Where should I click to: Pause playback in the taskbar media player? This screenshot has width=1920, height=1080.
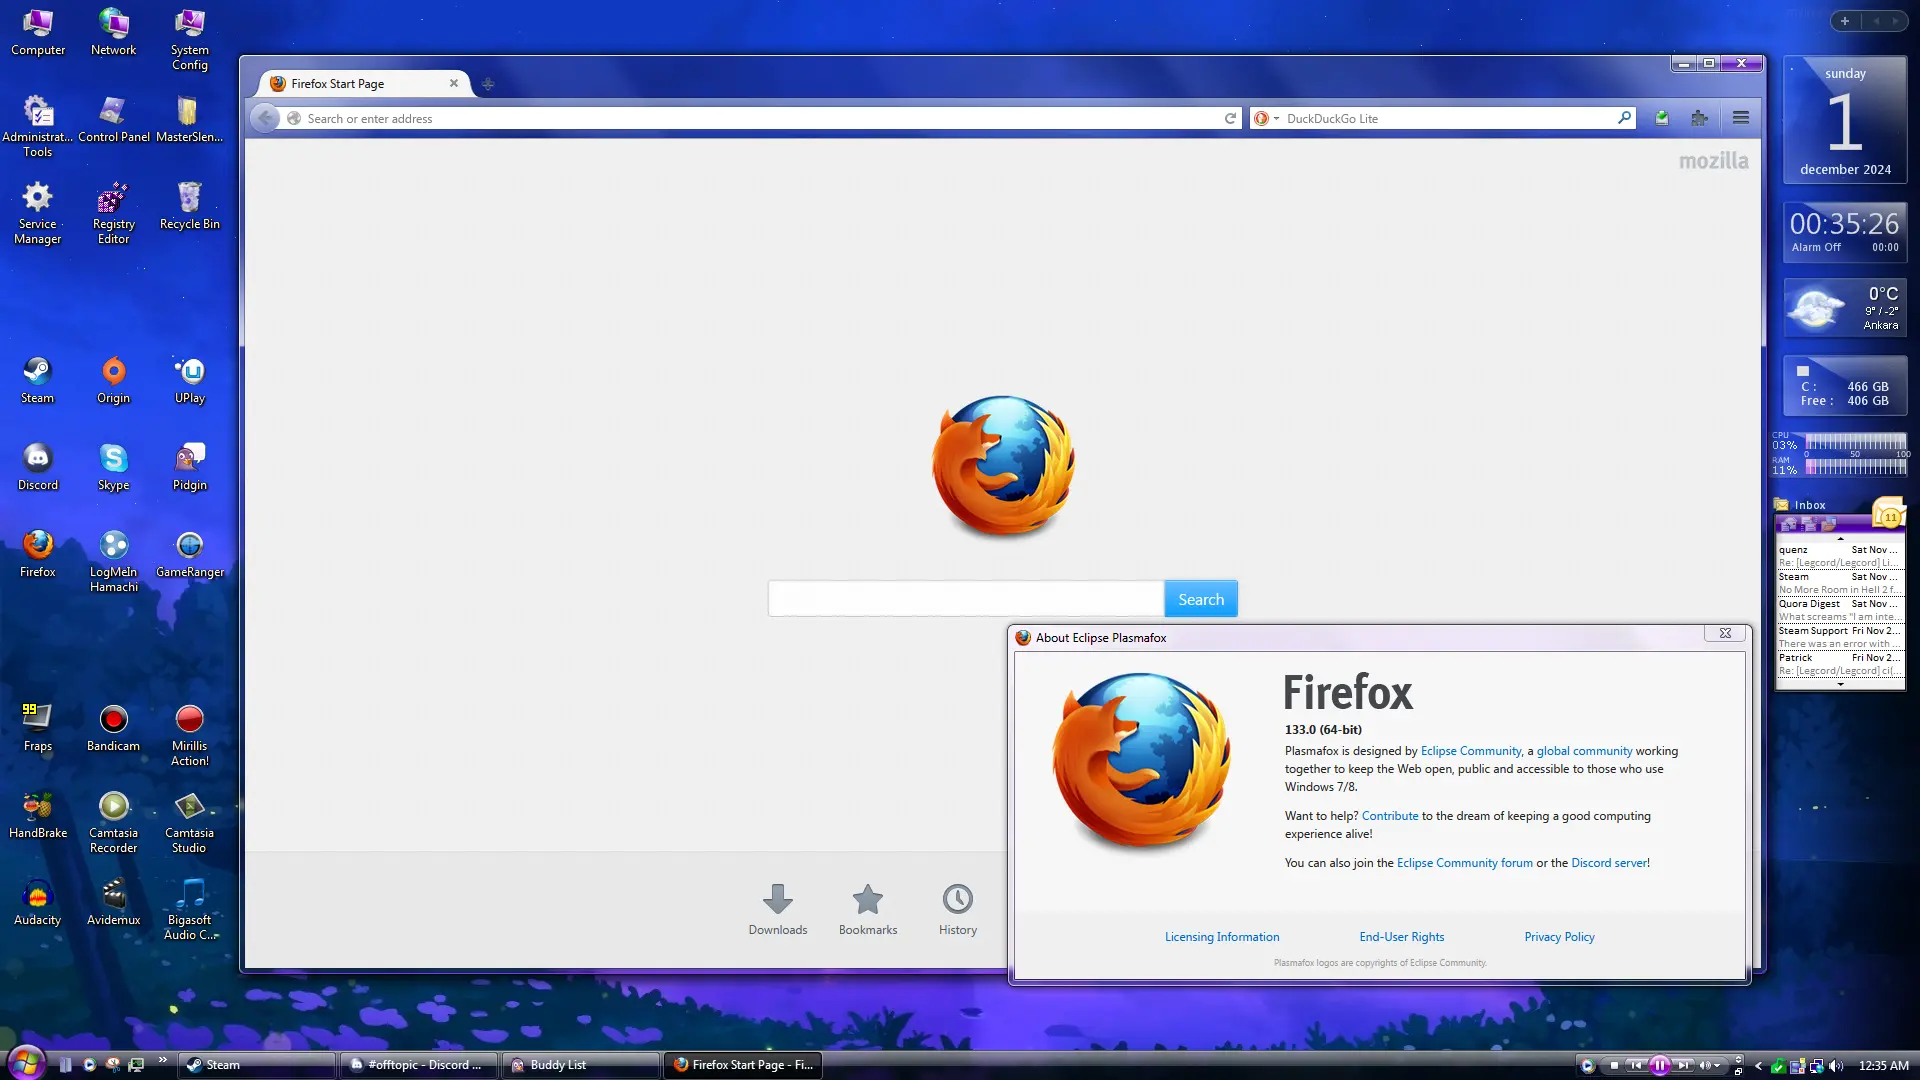(x=1659, y=1065)
